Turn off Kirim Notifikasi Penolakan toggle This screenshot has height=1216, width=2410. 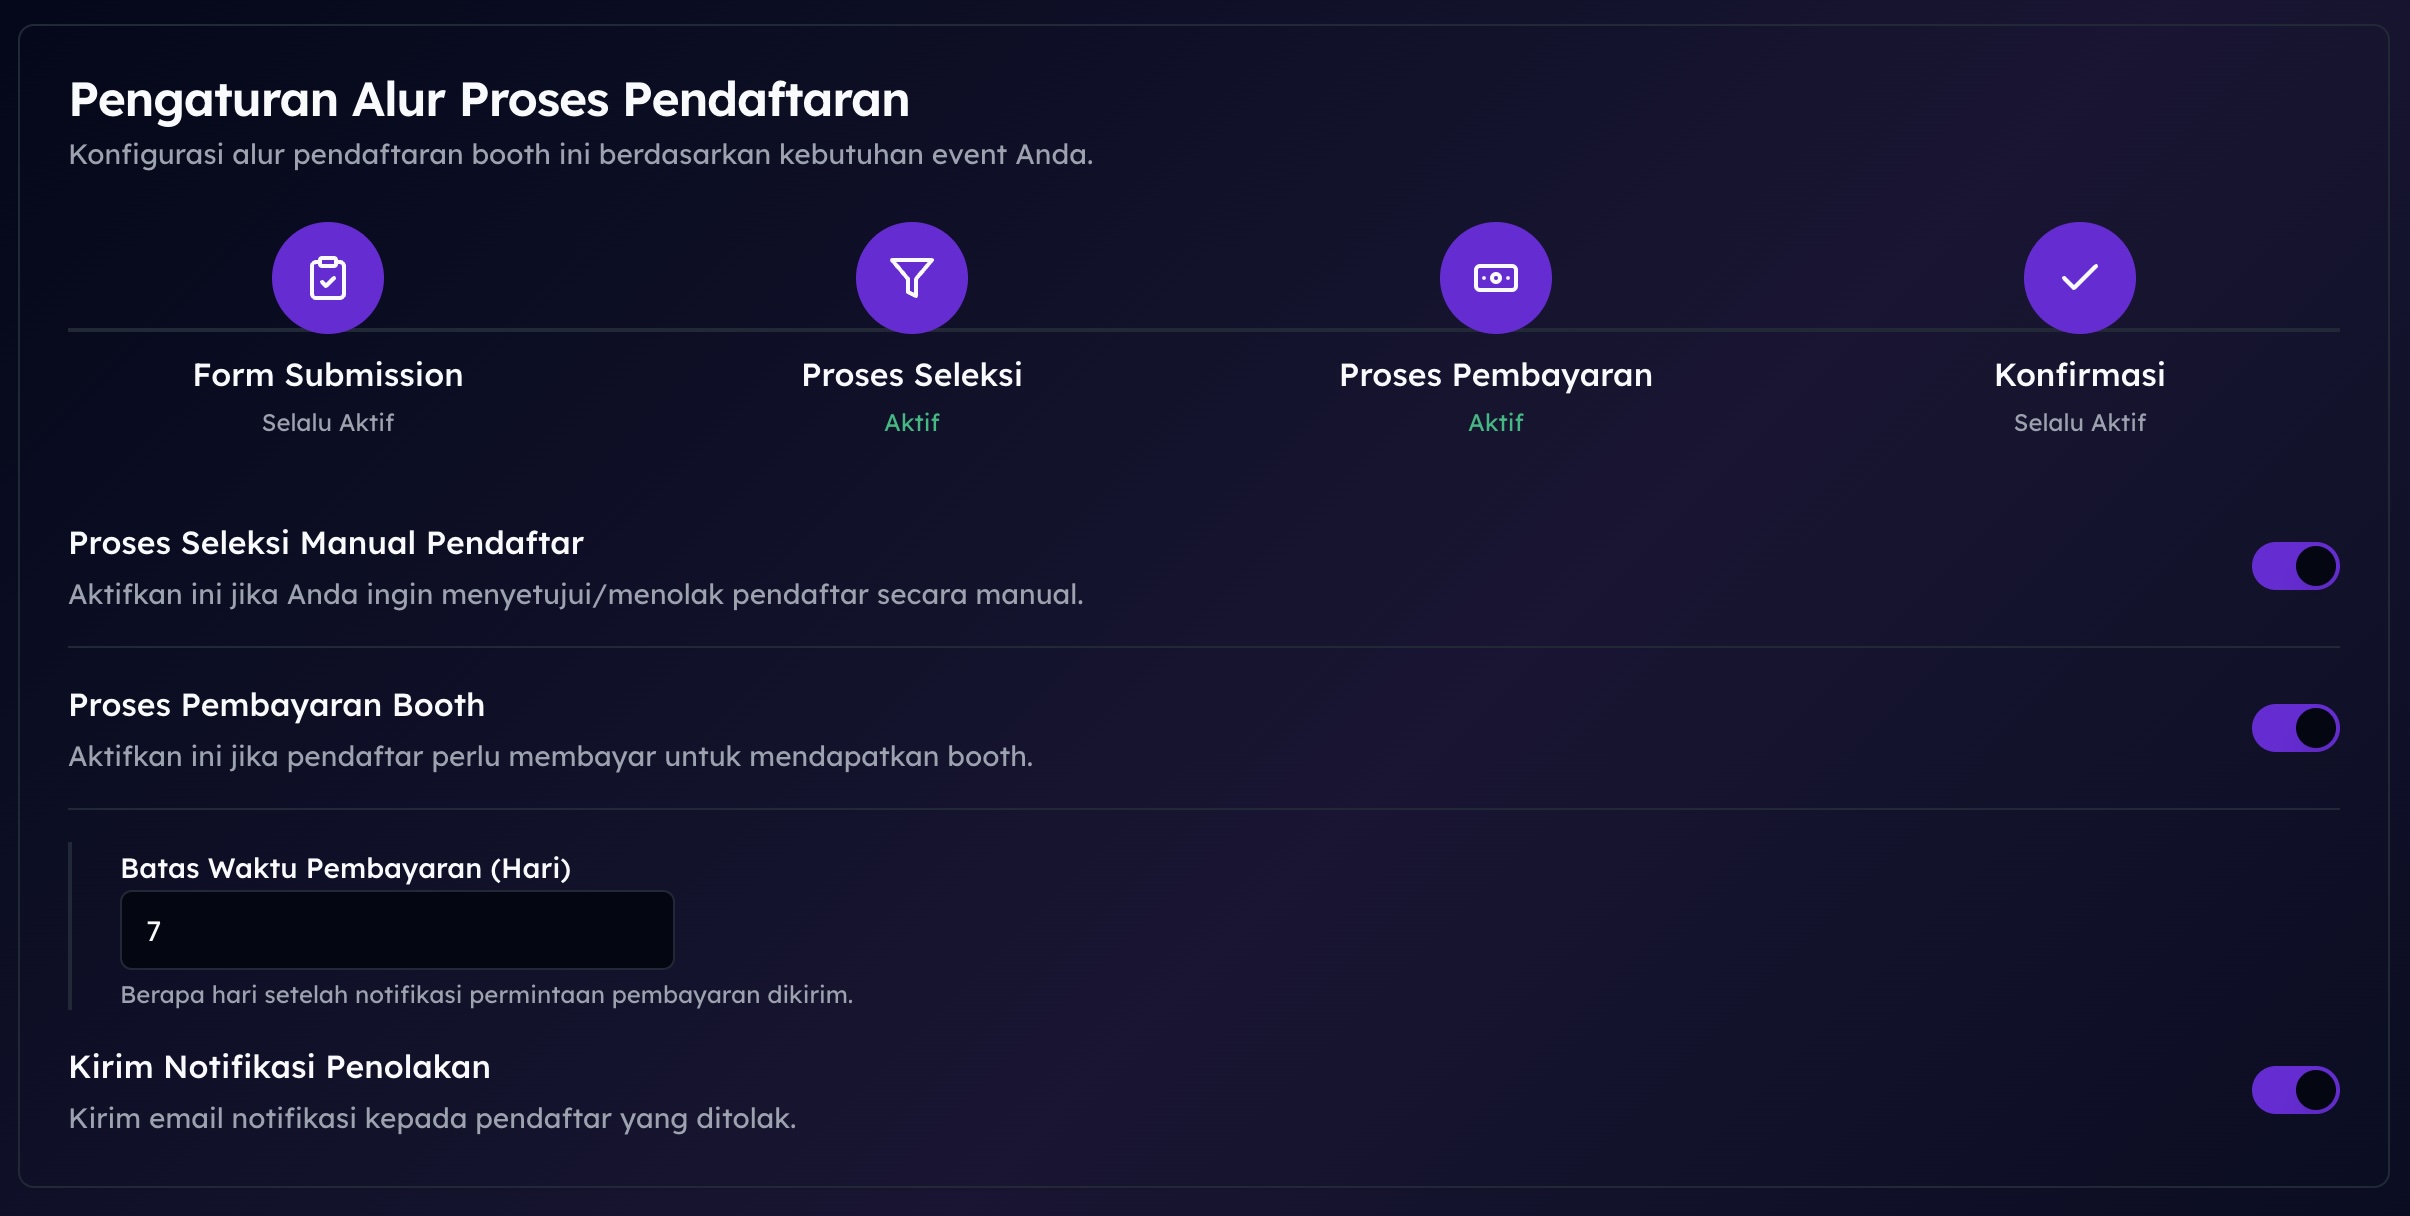(x=2295, y=1090)
